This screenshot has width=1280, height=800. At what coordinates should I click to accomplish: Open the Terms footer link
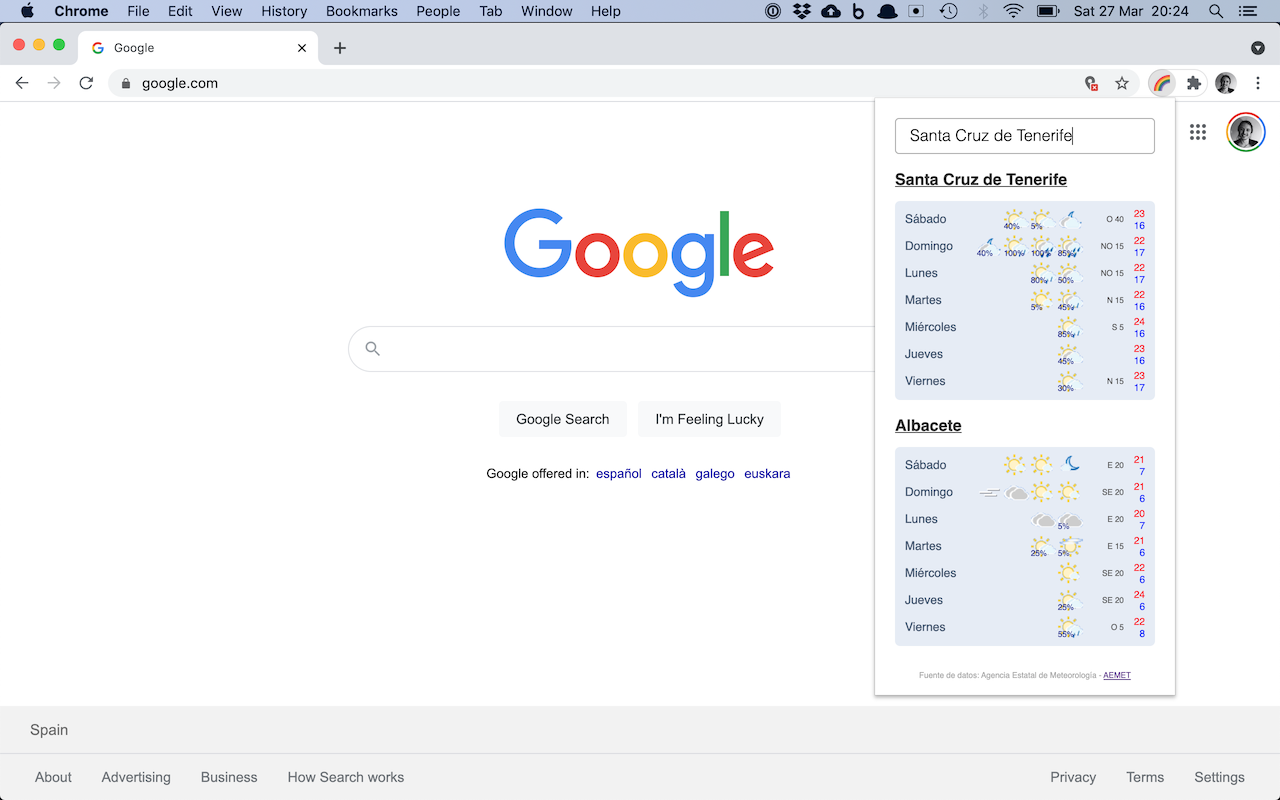1145,777
